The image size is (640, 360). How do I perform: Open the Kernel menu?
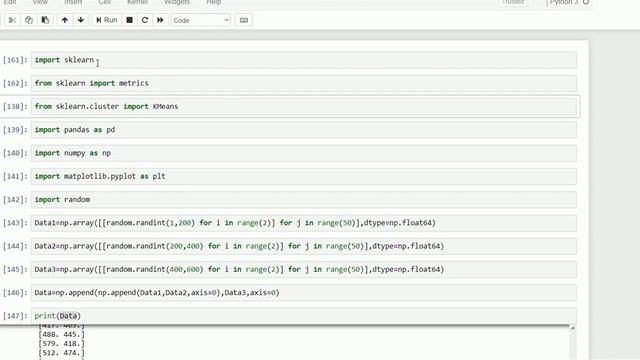(138, 2)
